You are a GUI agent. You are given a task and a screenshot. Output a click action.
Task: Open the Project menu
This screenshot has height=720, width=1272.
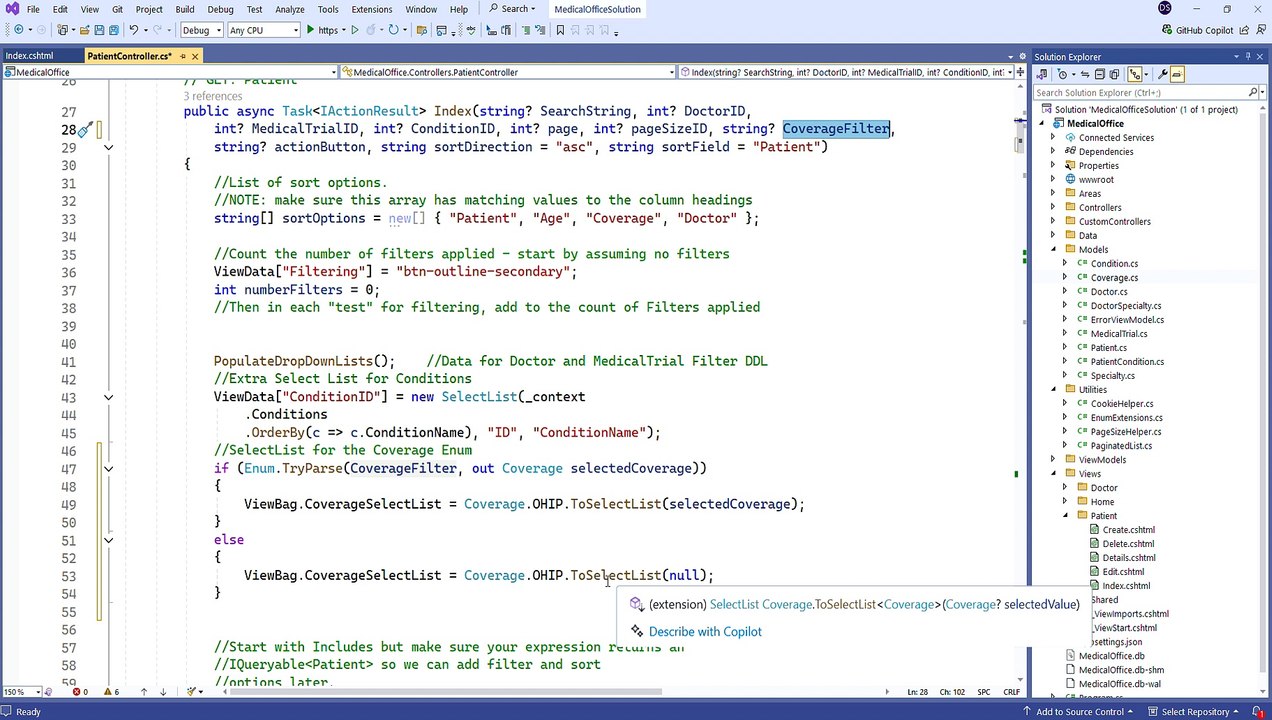click(149, 9)
